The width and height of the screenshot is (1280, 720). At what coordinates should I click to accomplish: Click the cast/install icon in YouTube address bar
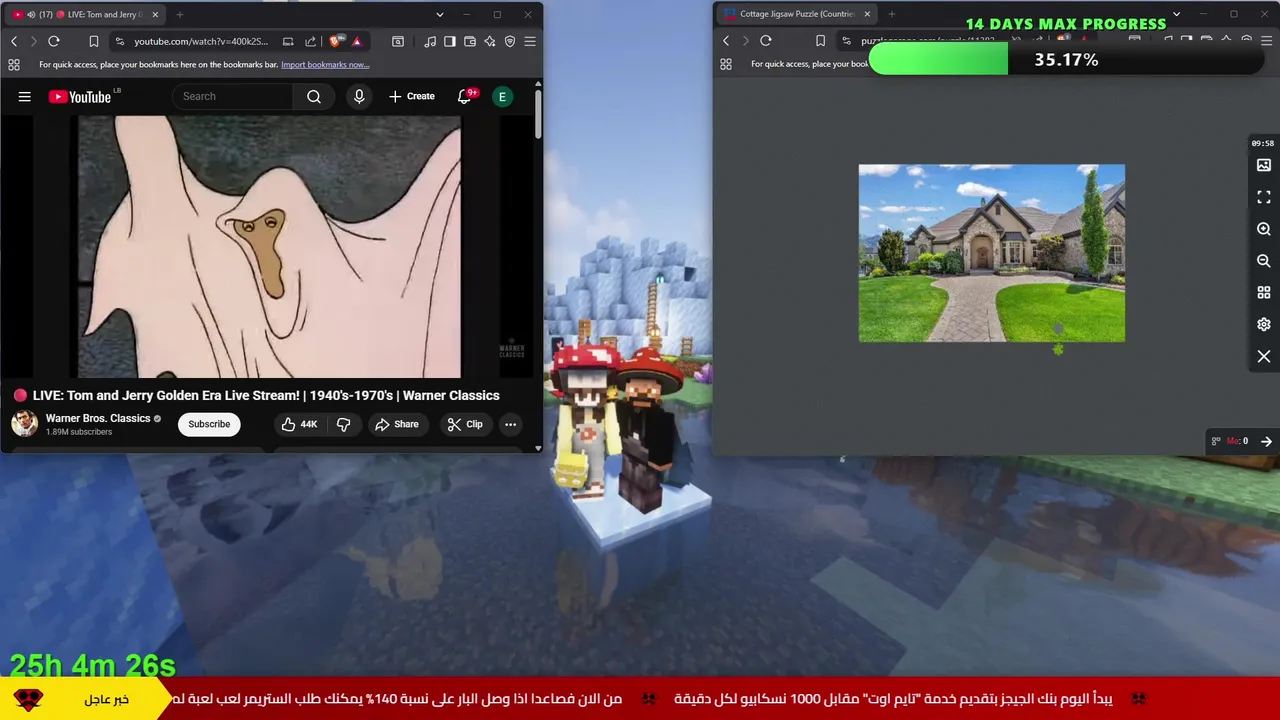(x=288, y=41)
